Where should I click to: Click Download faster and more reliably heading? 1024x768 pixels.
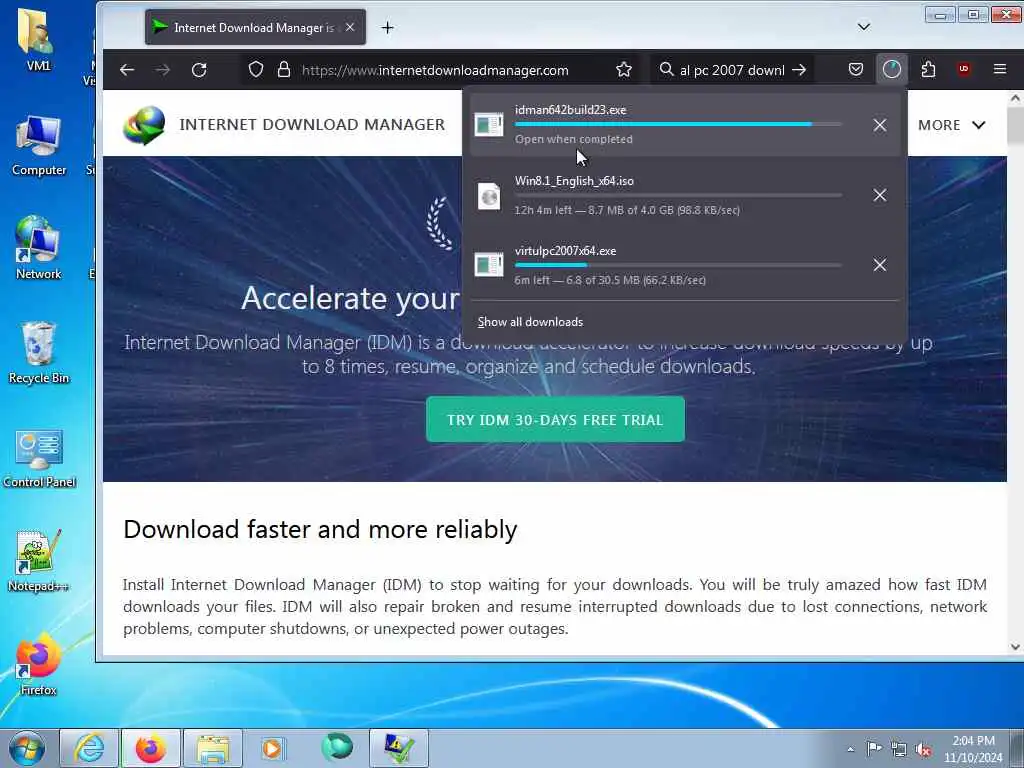click(x=320, y=529)
